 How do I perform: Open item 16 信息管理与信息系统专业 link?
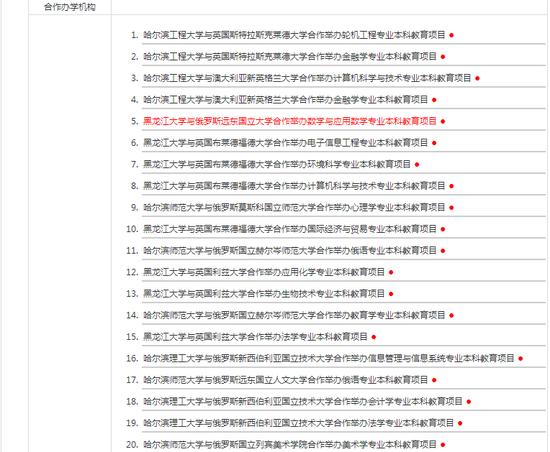click(329, 358)
